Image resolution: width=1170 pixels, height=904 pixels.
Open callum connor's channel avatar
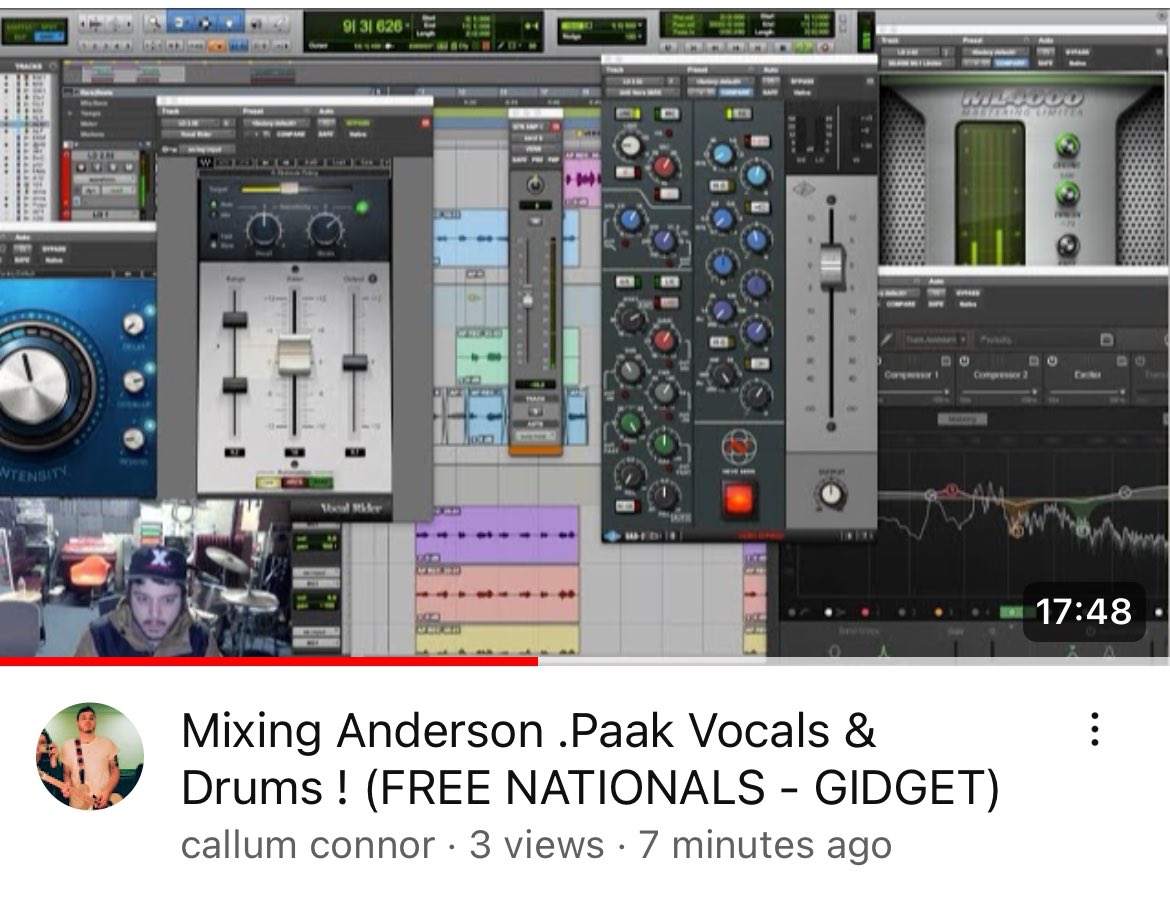click(x=90, y=756)
